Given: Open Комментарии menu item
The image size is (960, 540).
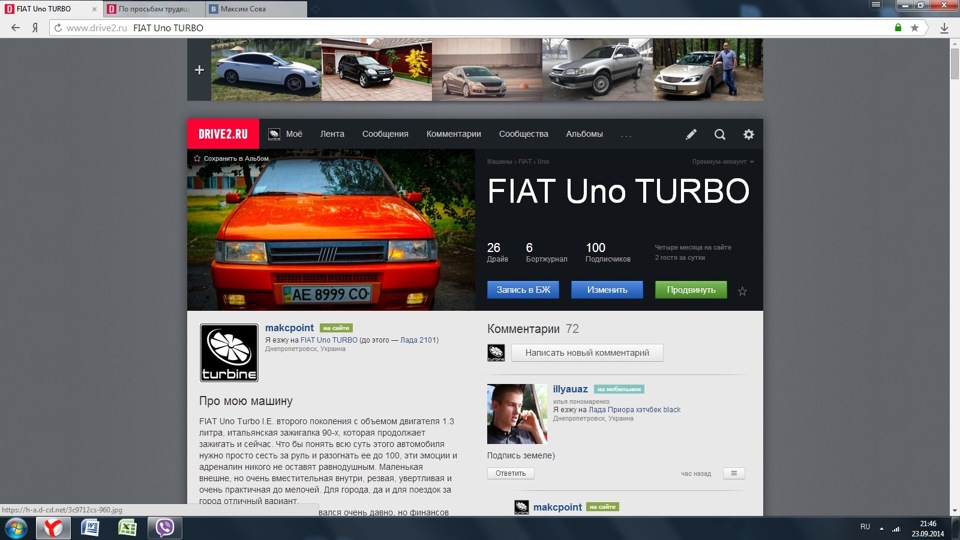Looking at the screenshot, I should click(454, 134).
